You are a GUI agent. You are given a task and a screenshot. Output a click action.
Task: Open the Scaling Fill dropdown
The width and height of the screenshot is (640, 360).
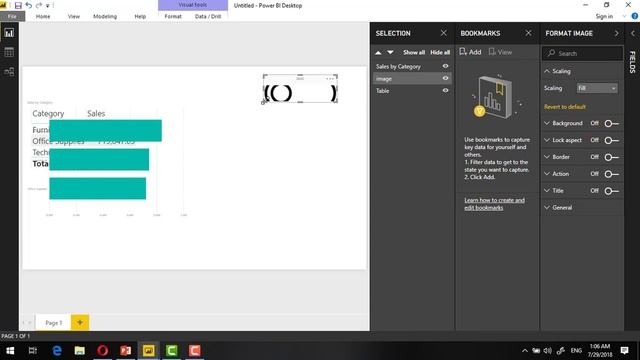(597, 88)
